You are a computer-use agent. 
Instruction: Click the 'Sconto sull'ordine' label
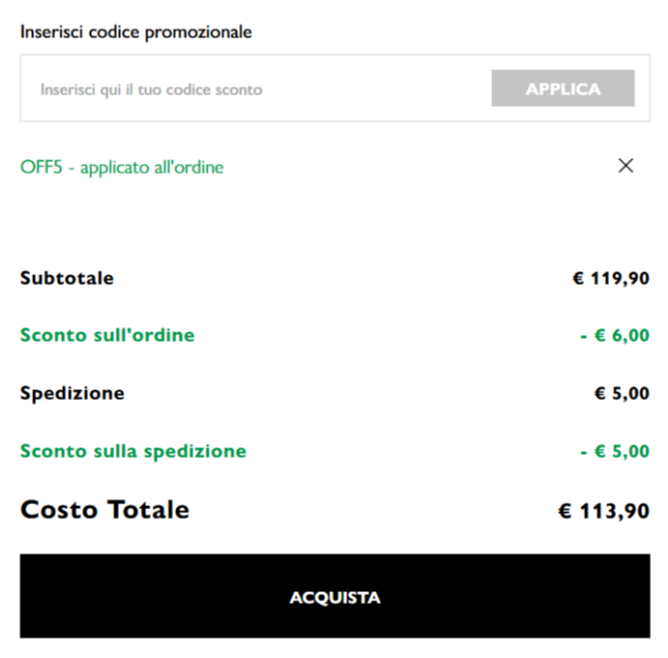pyautogui.click(x=107, y=335)
